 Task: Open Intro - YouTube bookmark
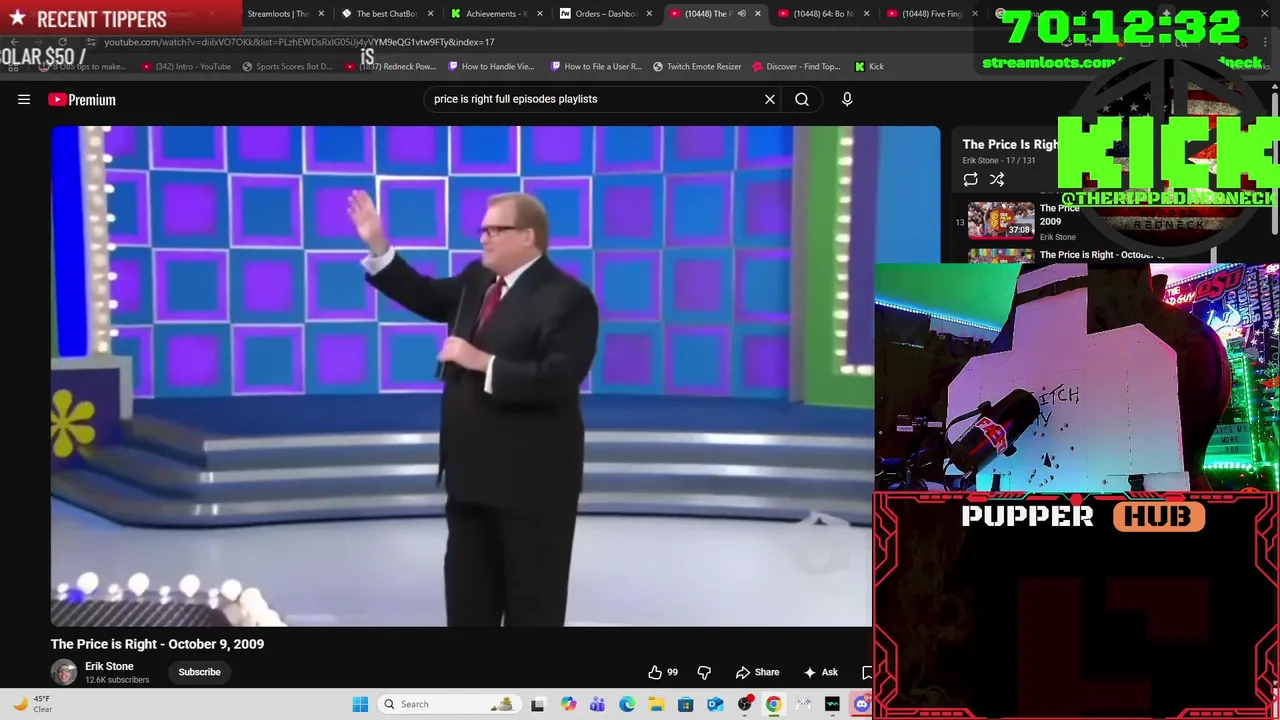[x=187, y=66]
